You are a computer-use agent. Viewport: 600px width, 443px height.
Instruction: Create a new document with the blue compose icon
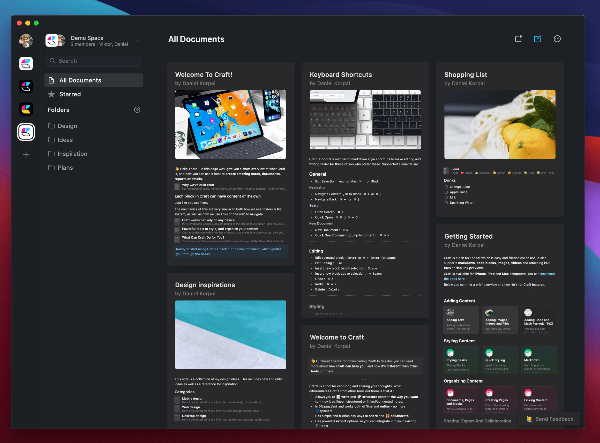click(x=538, y=39)
